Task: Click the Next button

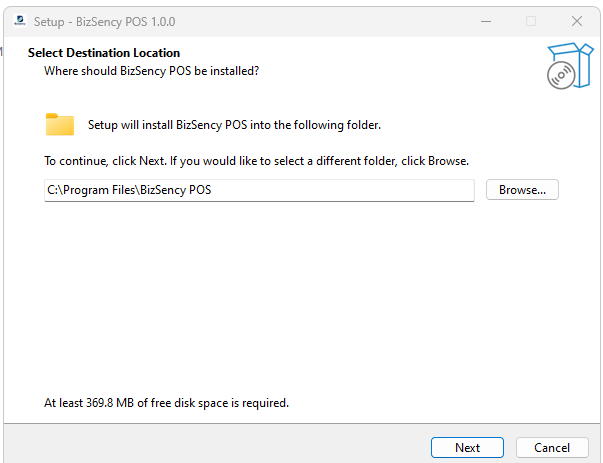Action: coord(467,447)
